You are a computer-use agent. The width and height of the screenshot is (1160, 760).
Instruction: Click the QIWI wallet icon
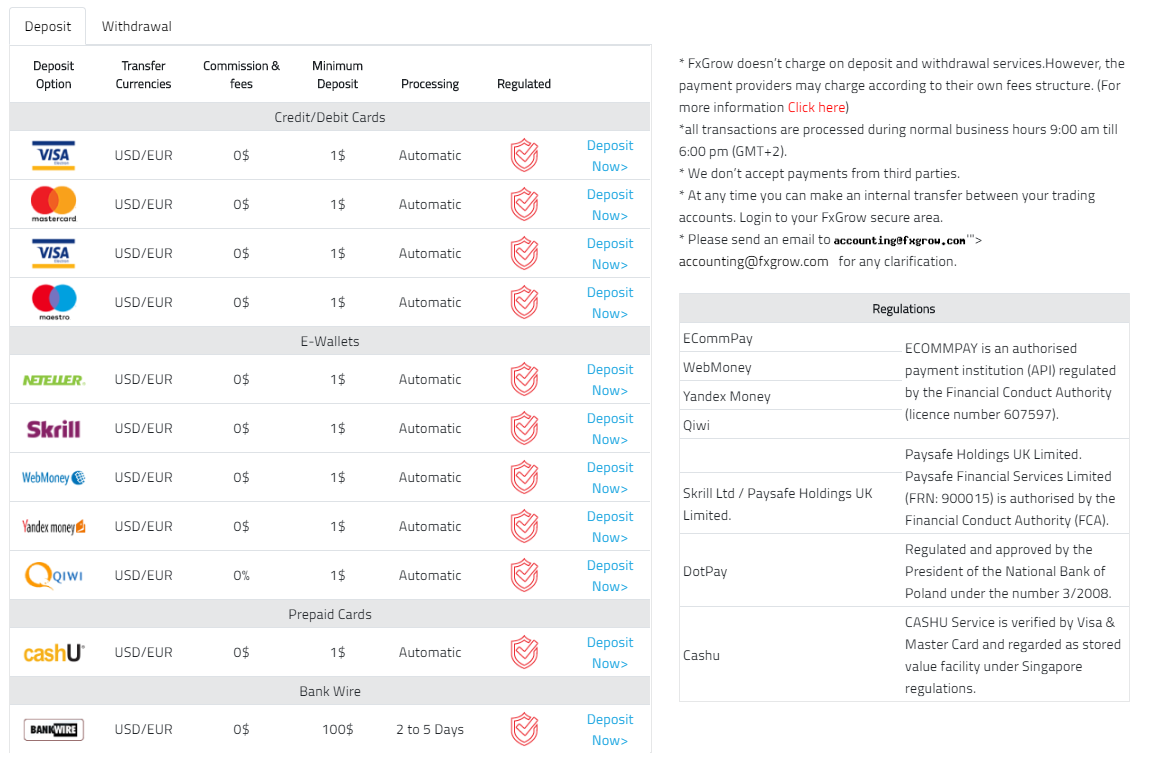[53, 575]
